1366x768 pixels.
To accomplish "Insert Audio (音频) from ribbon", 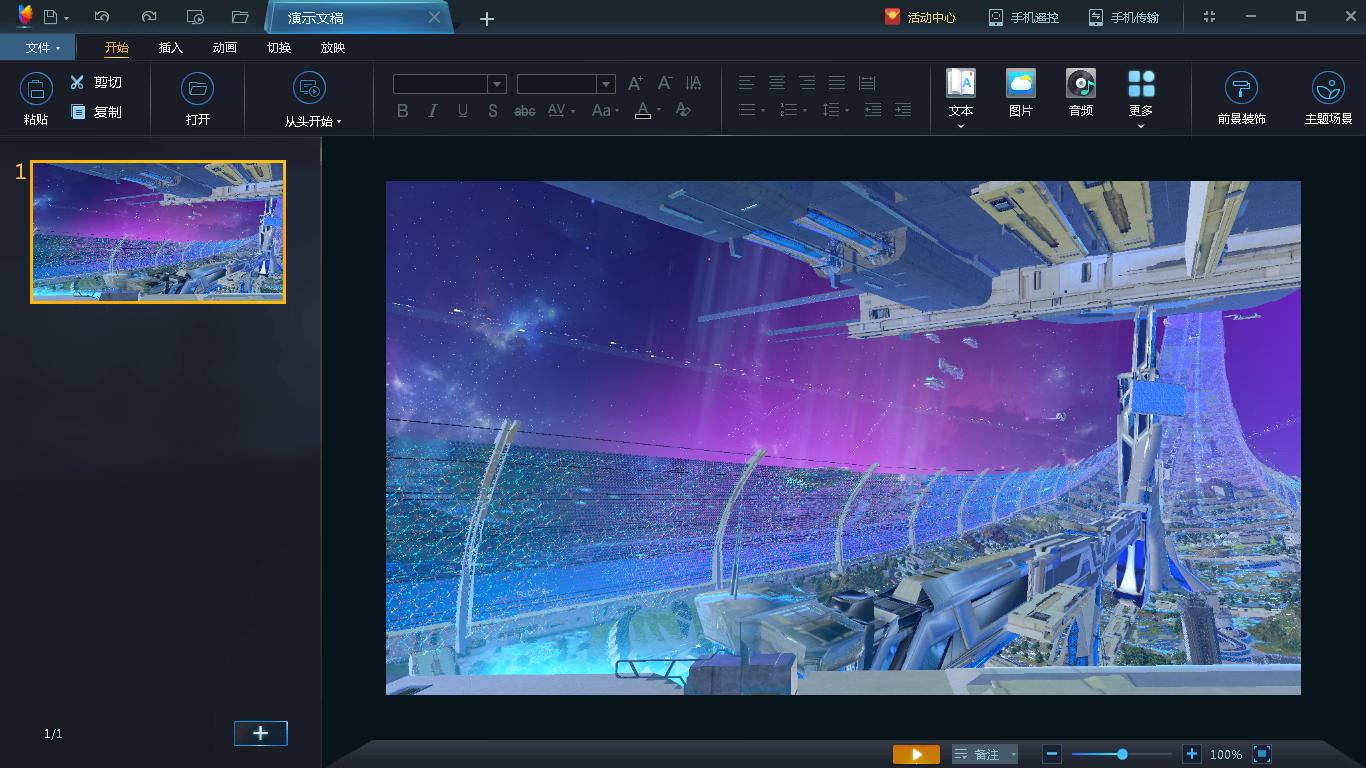I will tap(1081, 92).
